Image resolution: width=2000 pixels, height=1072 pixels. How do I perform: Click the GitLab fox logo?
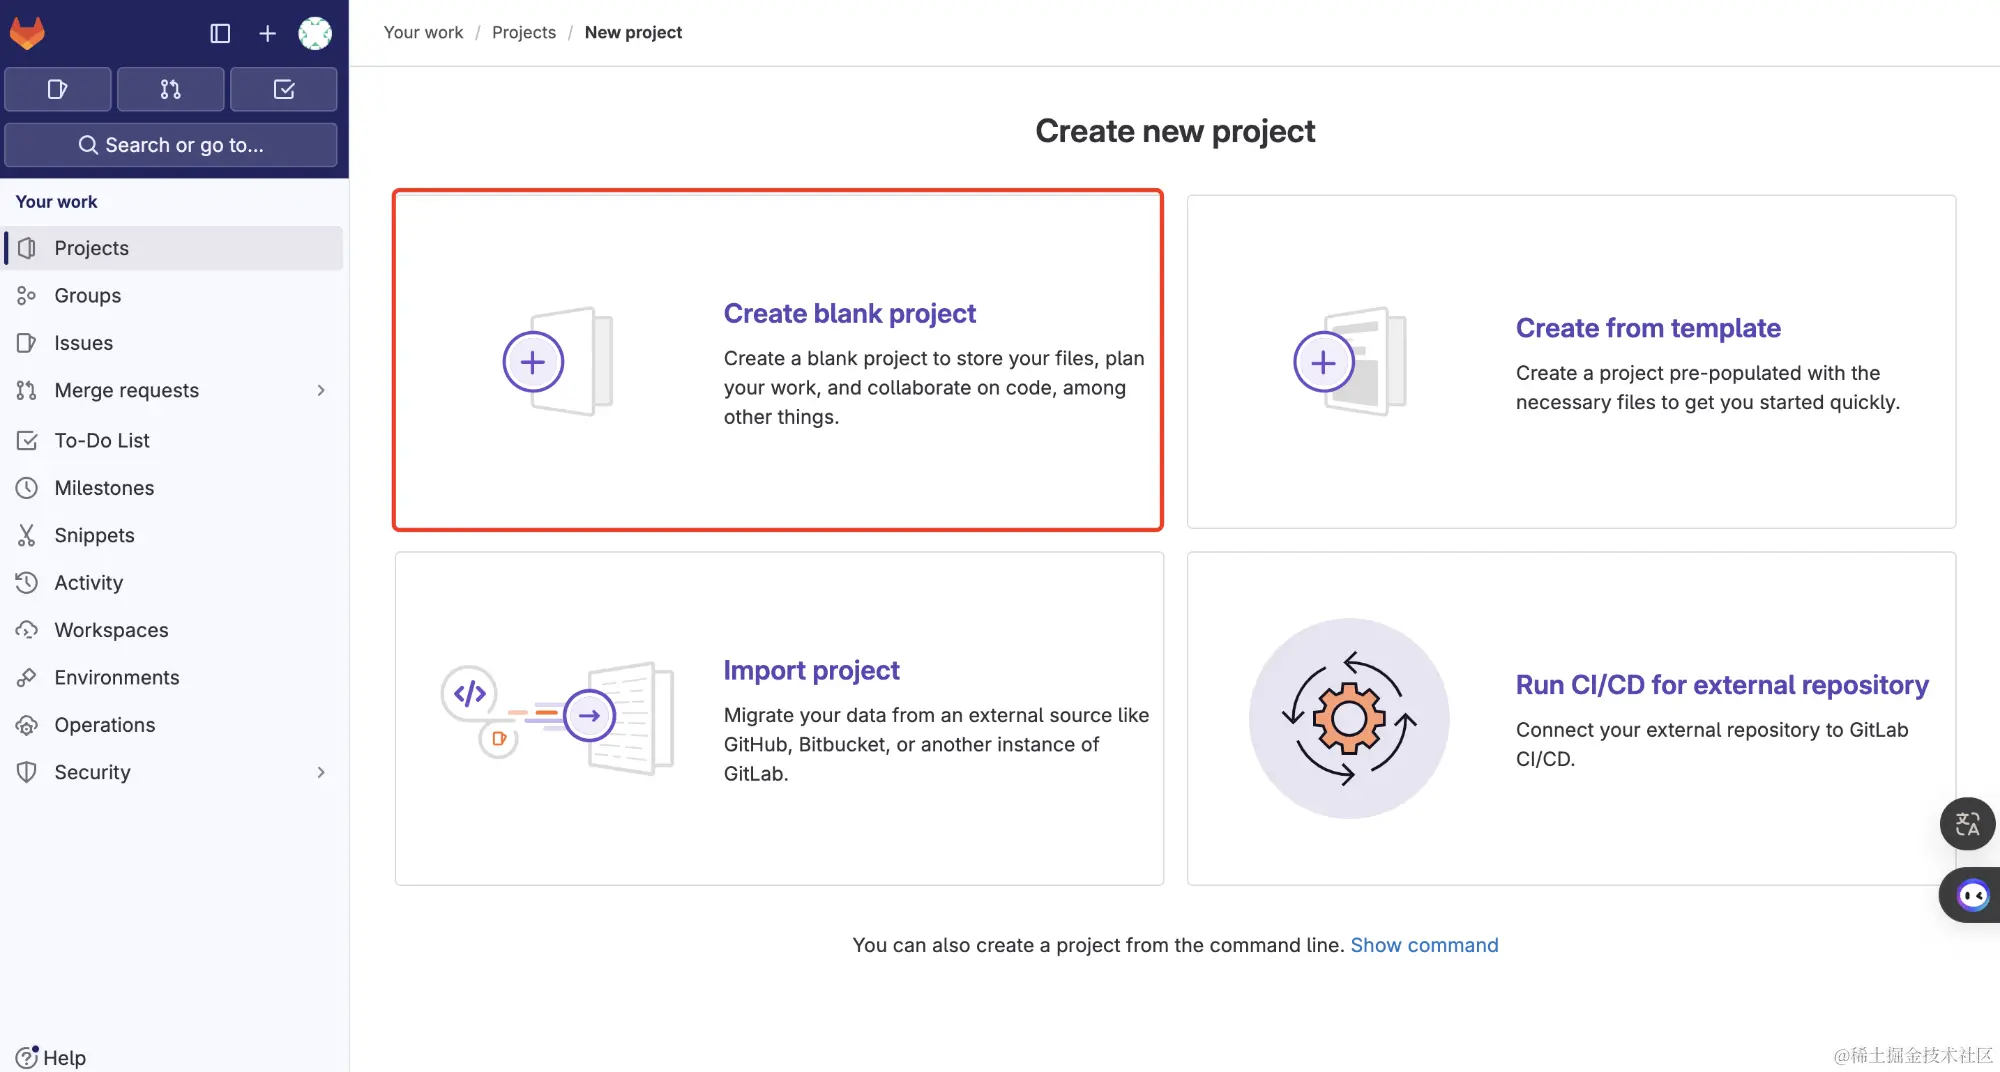point(27,33)
